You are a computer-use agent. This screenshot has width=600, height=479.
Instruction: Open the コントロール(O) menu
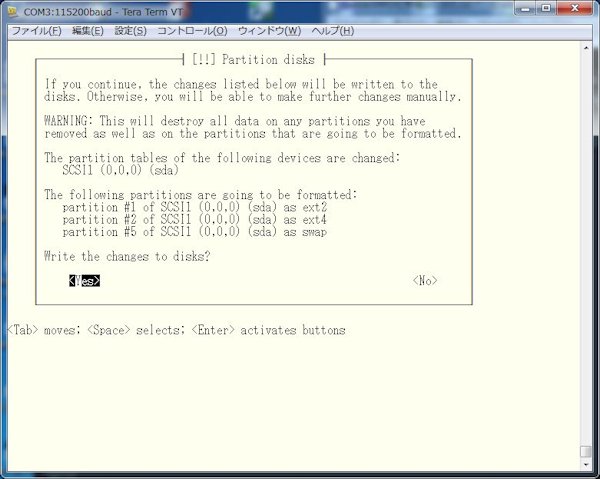click(x=192, y=31)
